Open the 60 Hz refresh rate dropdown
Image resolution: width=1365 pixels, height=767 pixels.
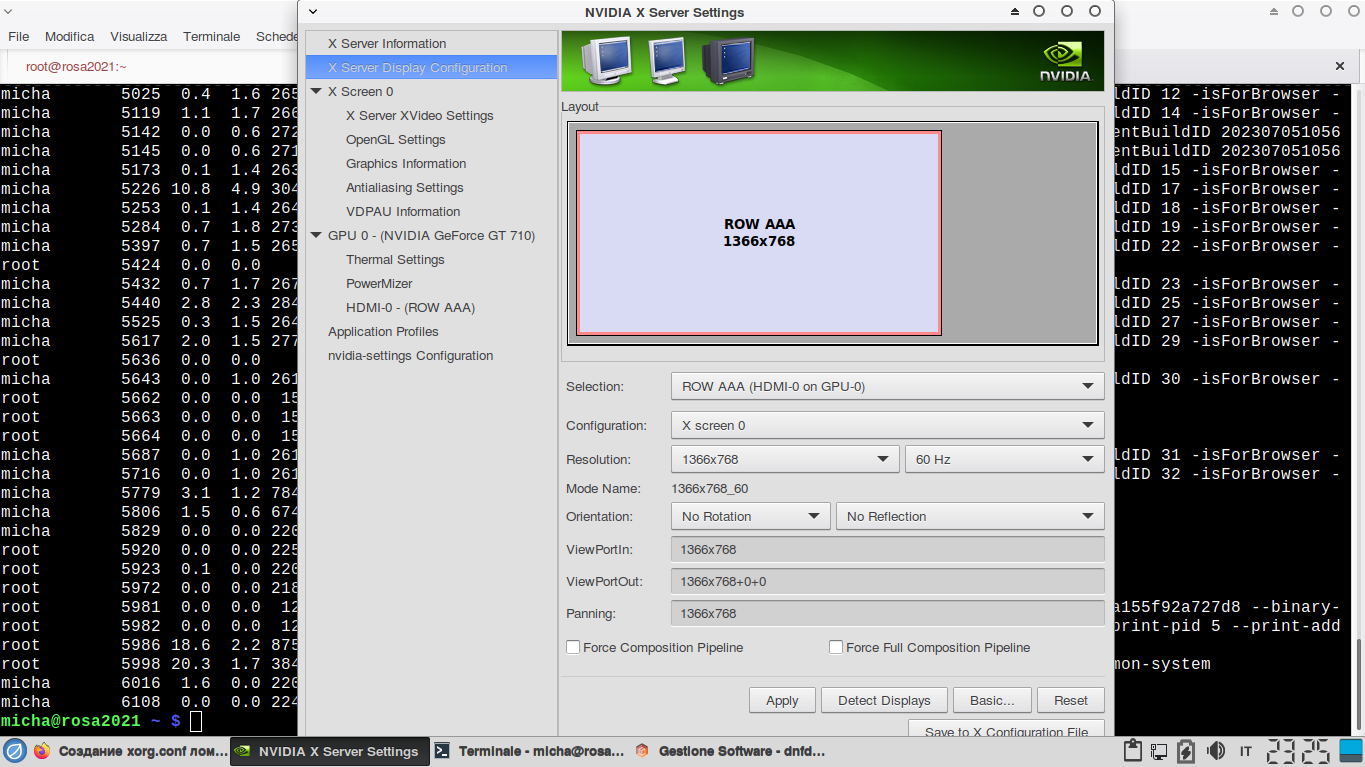coord(1004,459)
